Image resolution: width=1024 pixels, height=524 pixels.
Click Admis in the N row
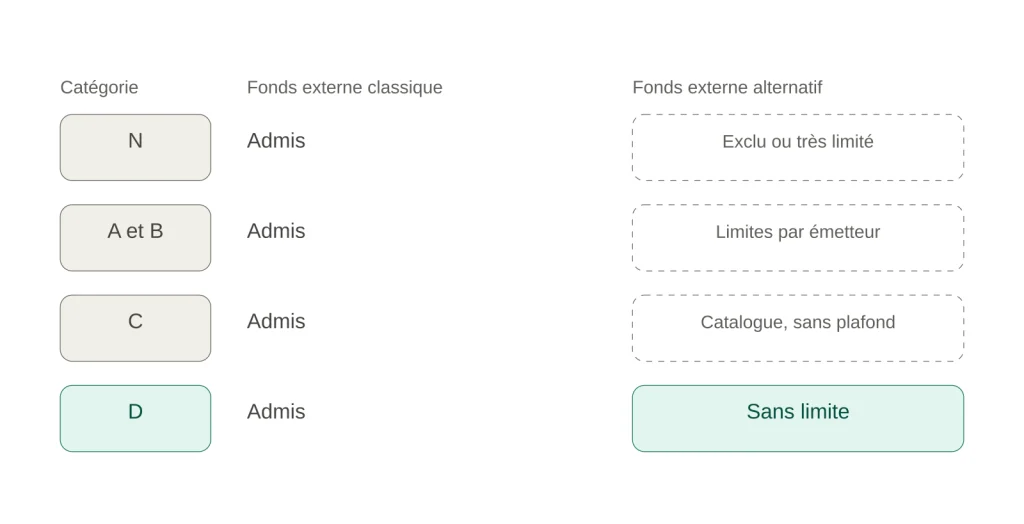276,140
